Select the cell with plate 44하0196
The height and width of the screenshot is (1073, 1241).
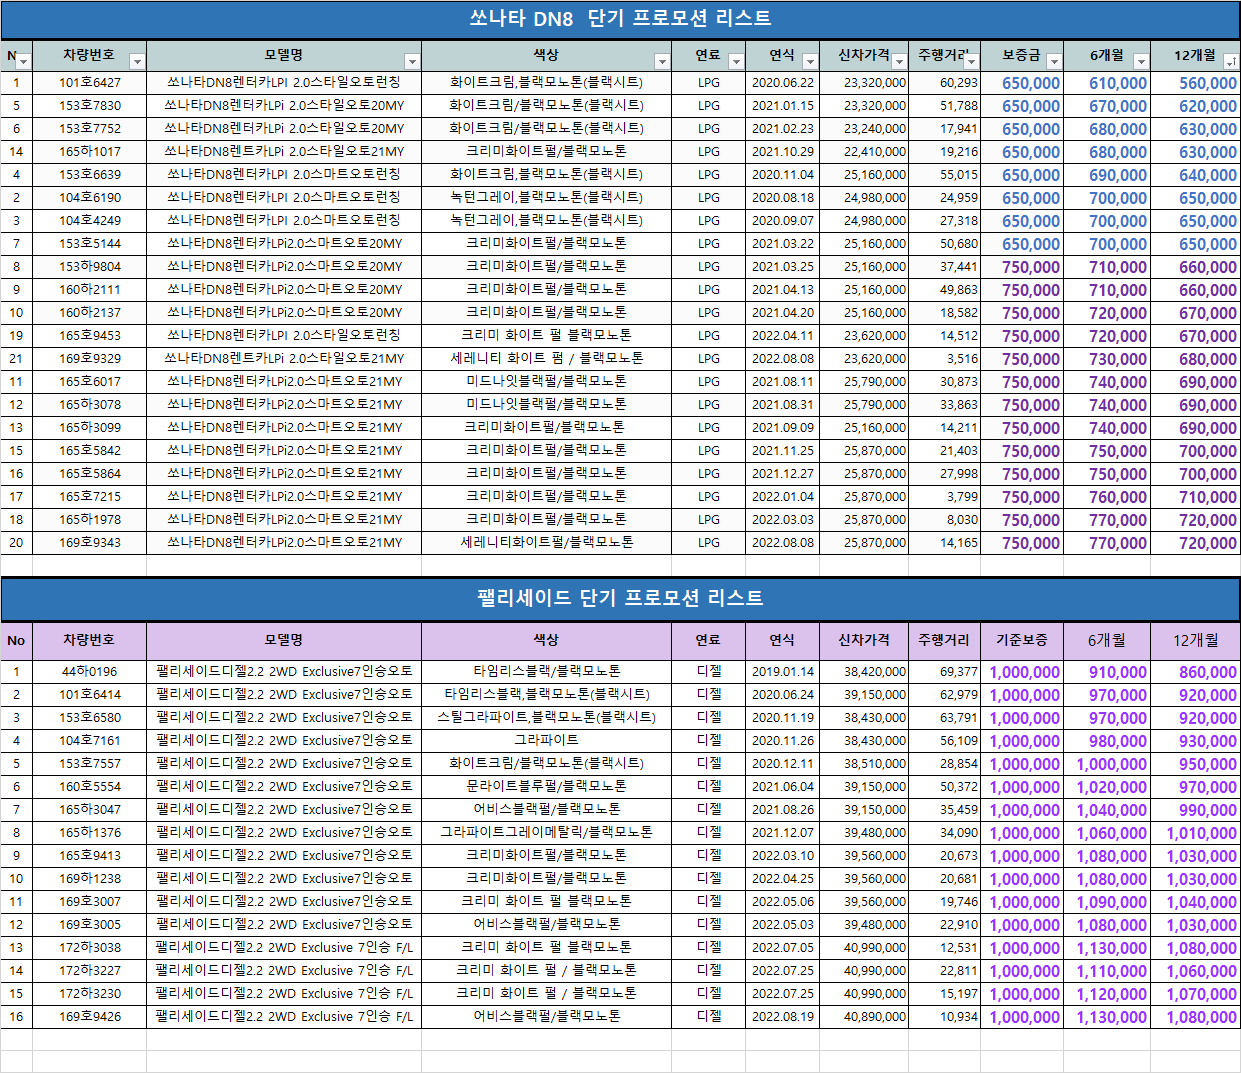(x=89, y=672)
